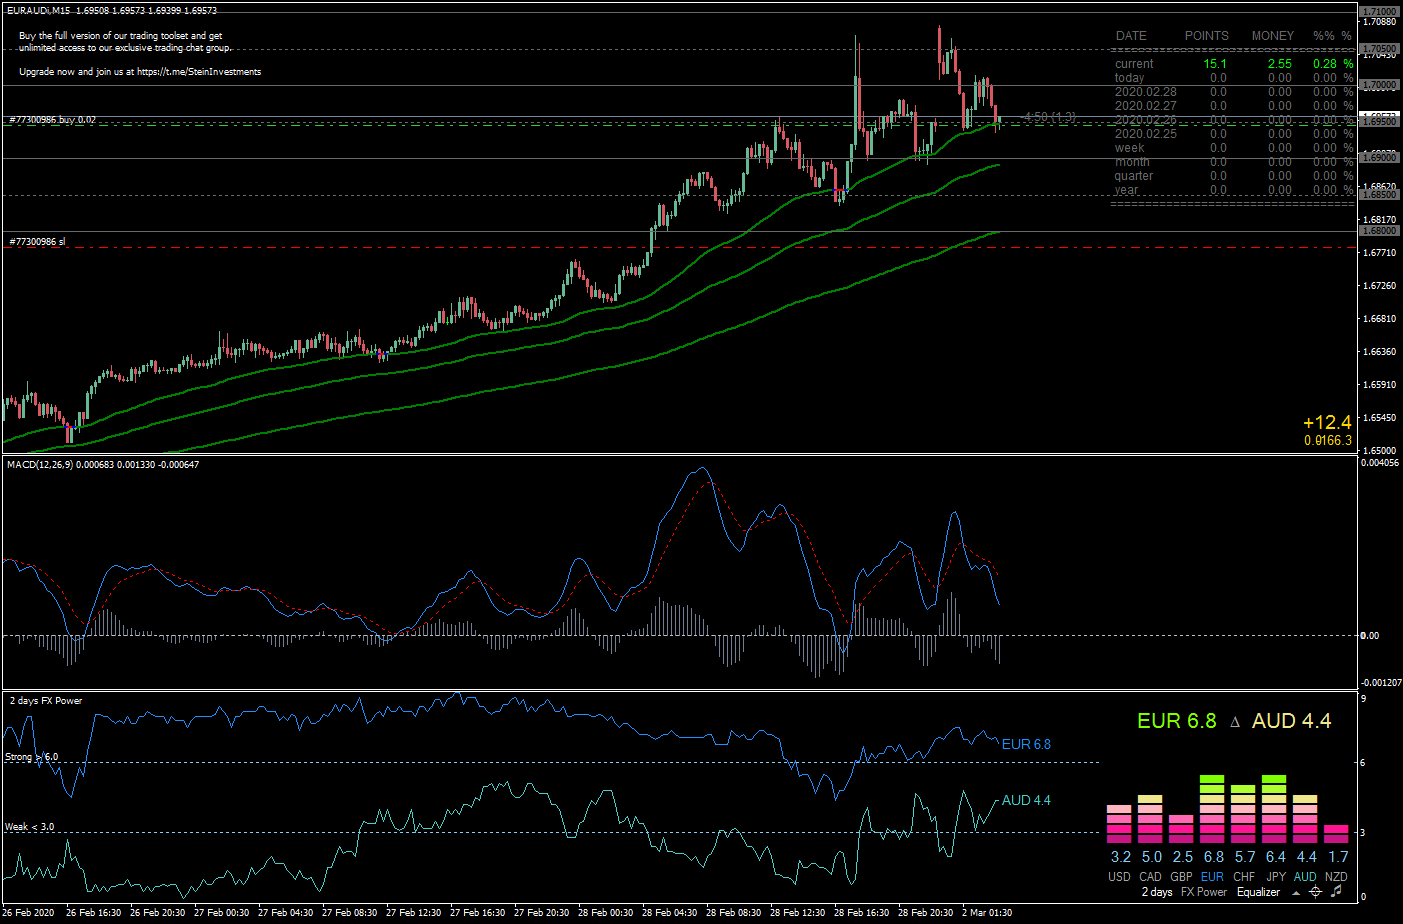1403x924 pixels.
Task: Click the MACD(12,26,9) indicator label
Action: click(x=103, y=465)
